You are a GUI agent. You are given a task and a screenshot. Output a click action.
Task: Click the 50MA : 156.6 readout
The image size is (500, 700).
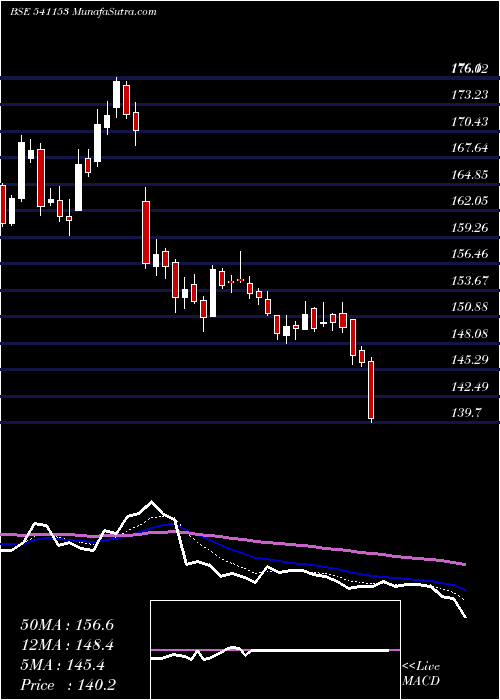point(67,625)
